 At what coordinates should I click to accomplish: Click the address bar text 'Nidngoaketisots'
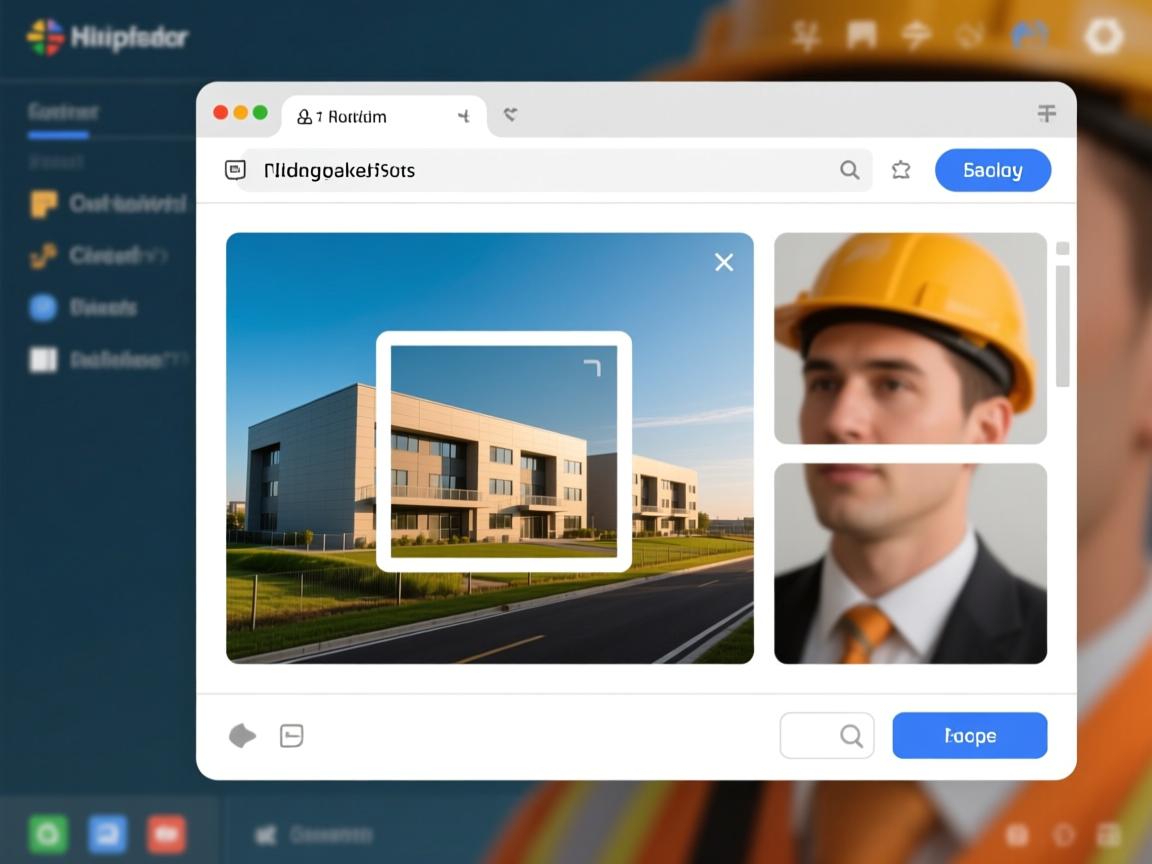click(339, 171)
